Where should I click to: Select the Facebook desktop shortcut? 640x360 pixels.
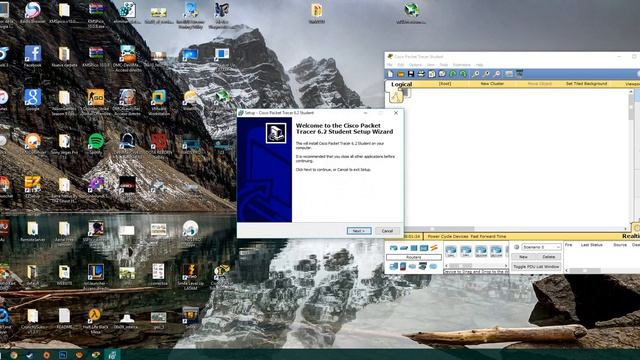click(x=33, y=56)
